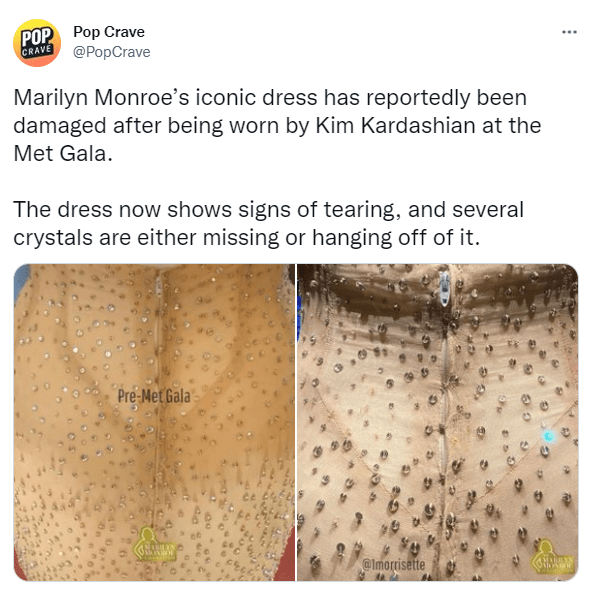Viewport: 595px width, 594px height.
Task: Open the @PopCrave handle link
Action: [112, 52]
